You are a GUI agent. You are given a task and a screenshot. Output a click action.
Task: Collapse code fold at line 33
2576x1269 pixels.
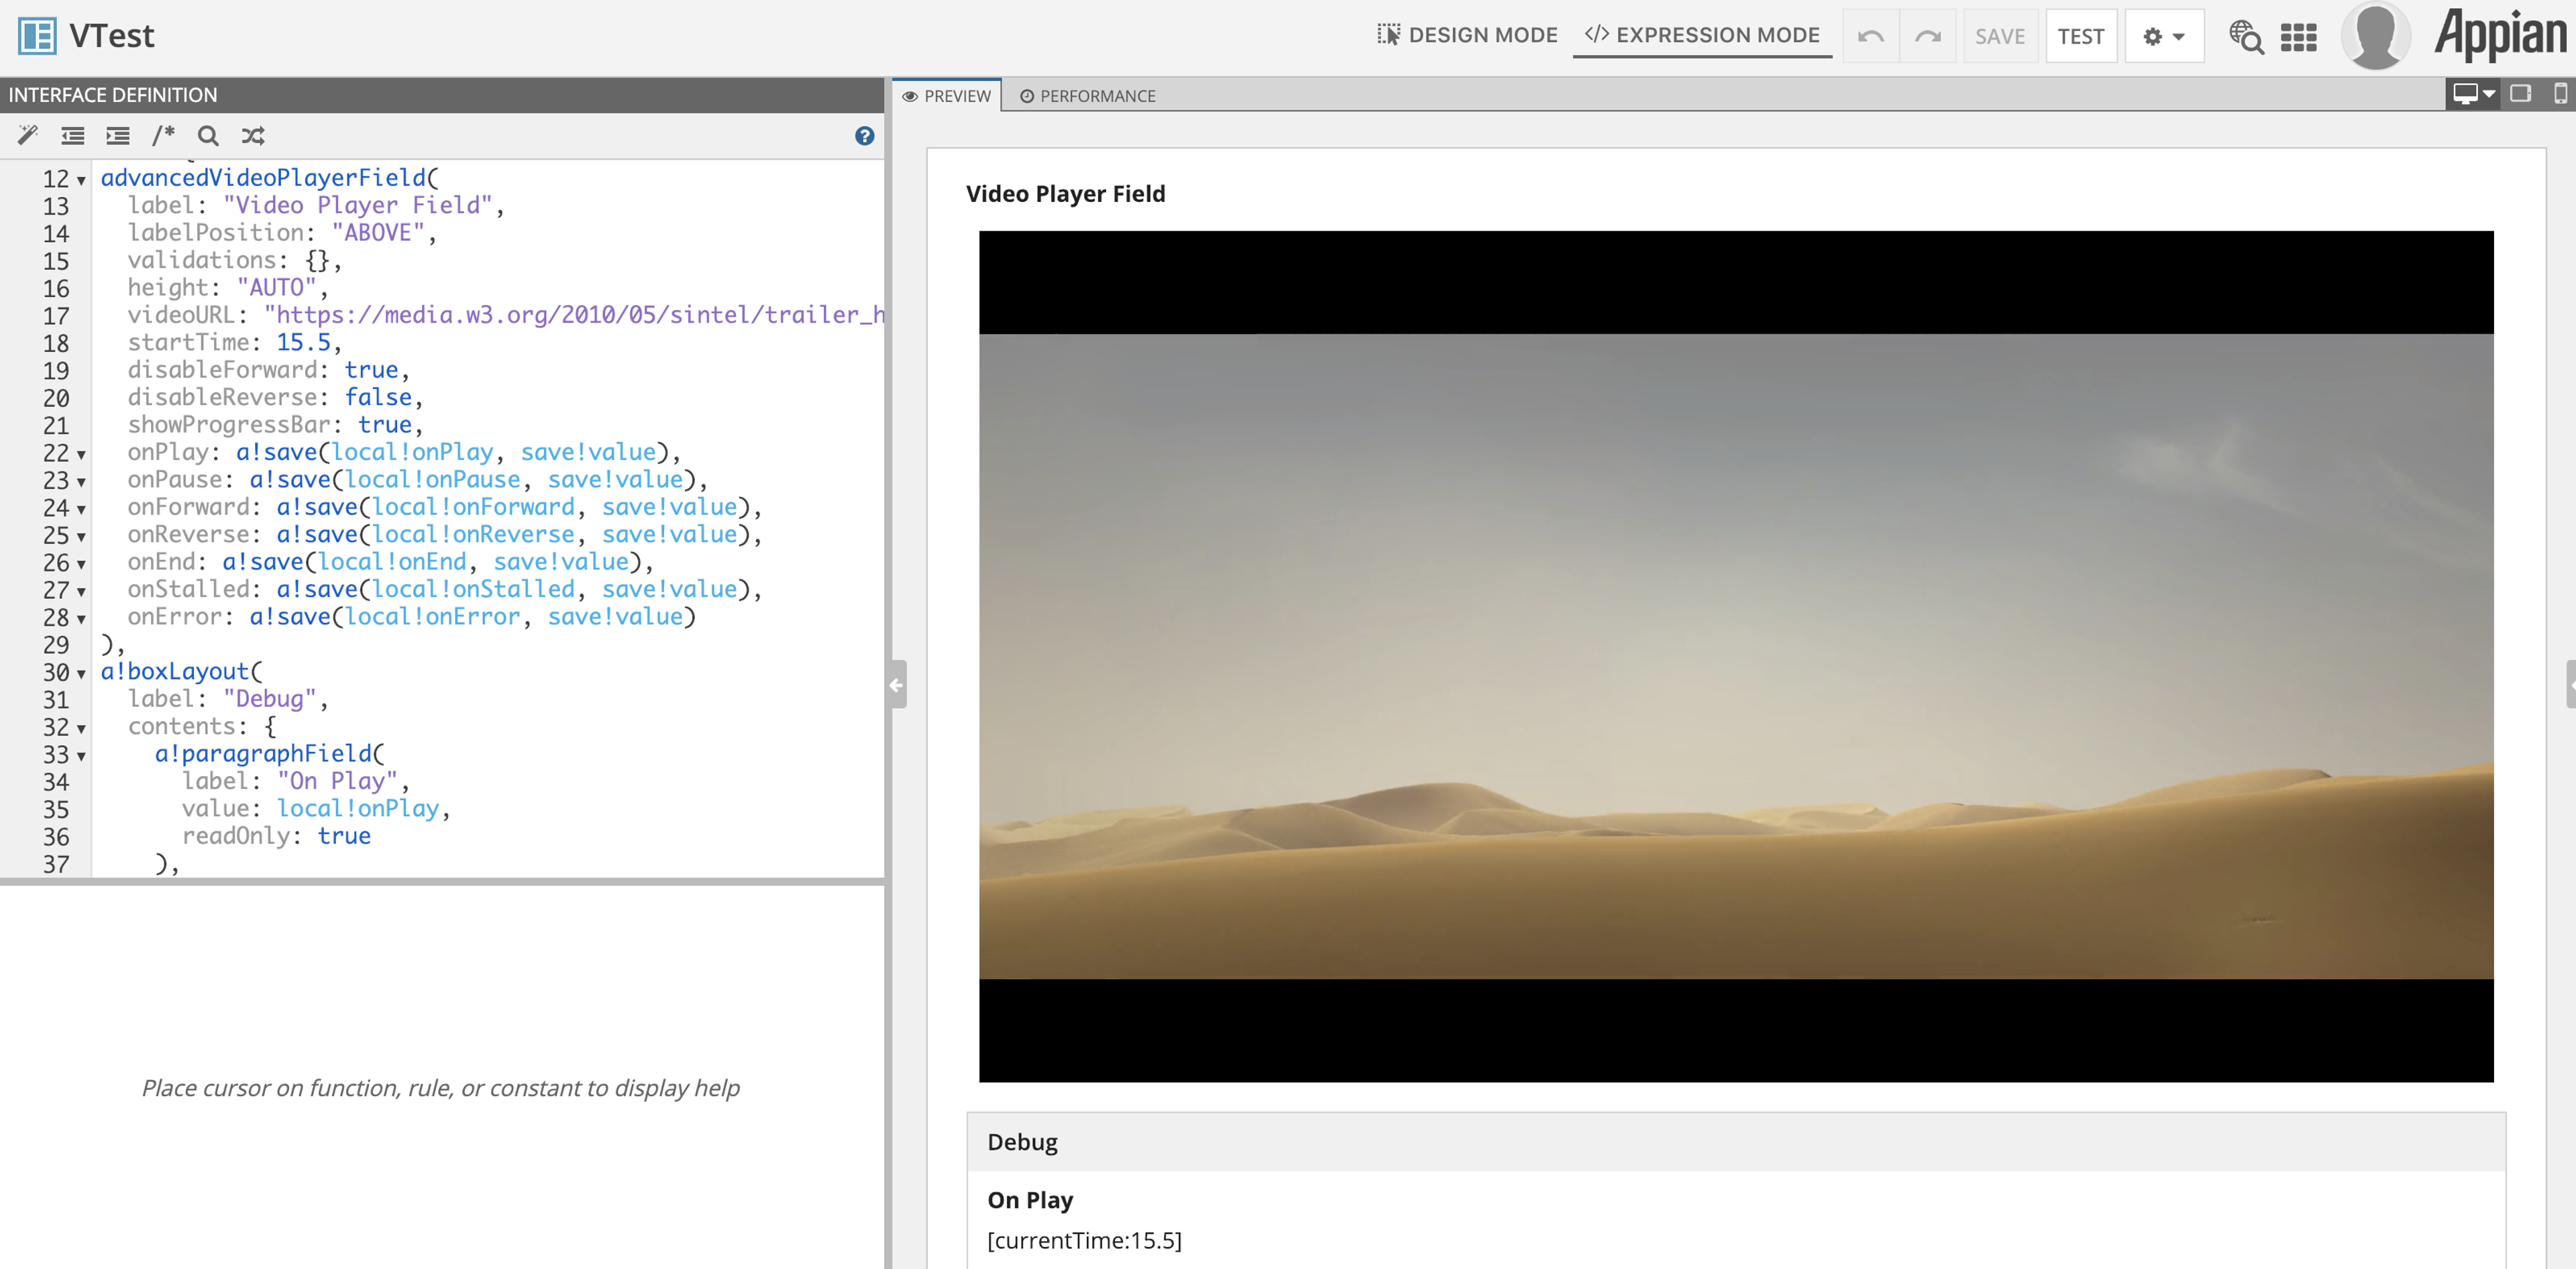pyautogui.click(x=81, y=756)
